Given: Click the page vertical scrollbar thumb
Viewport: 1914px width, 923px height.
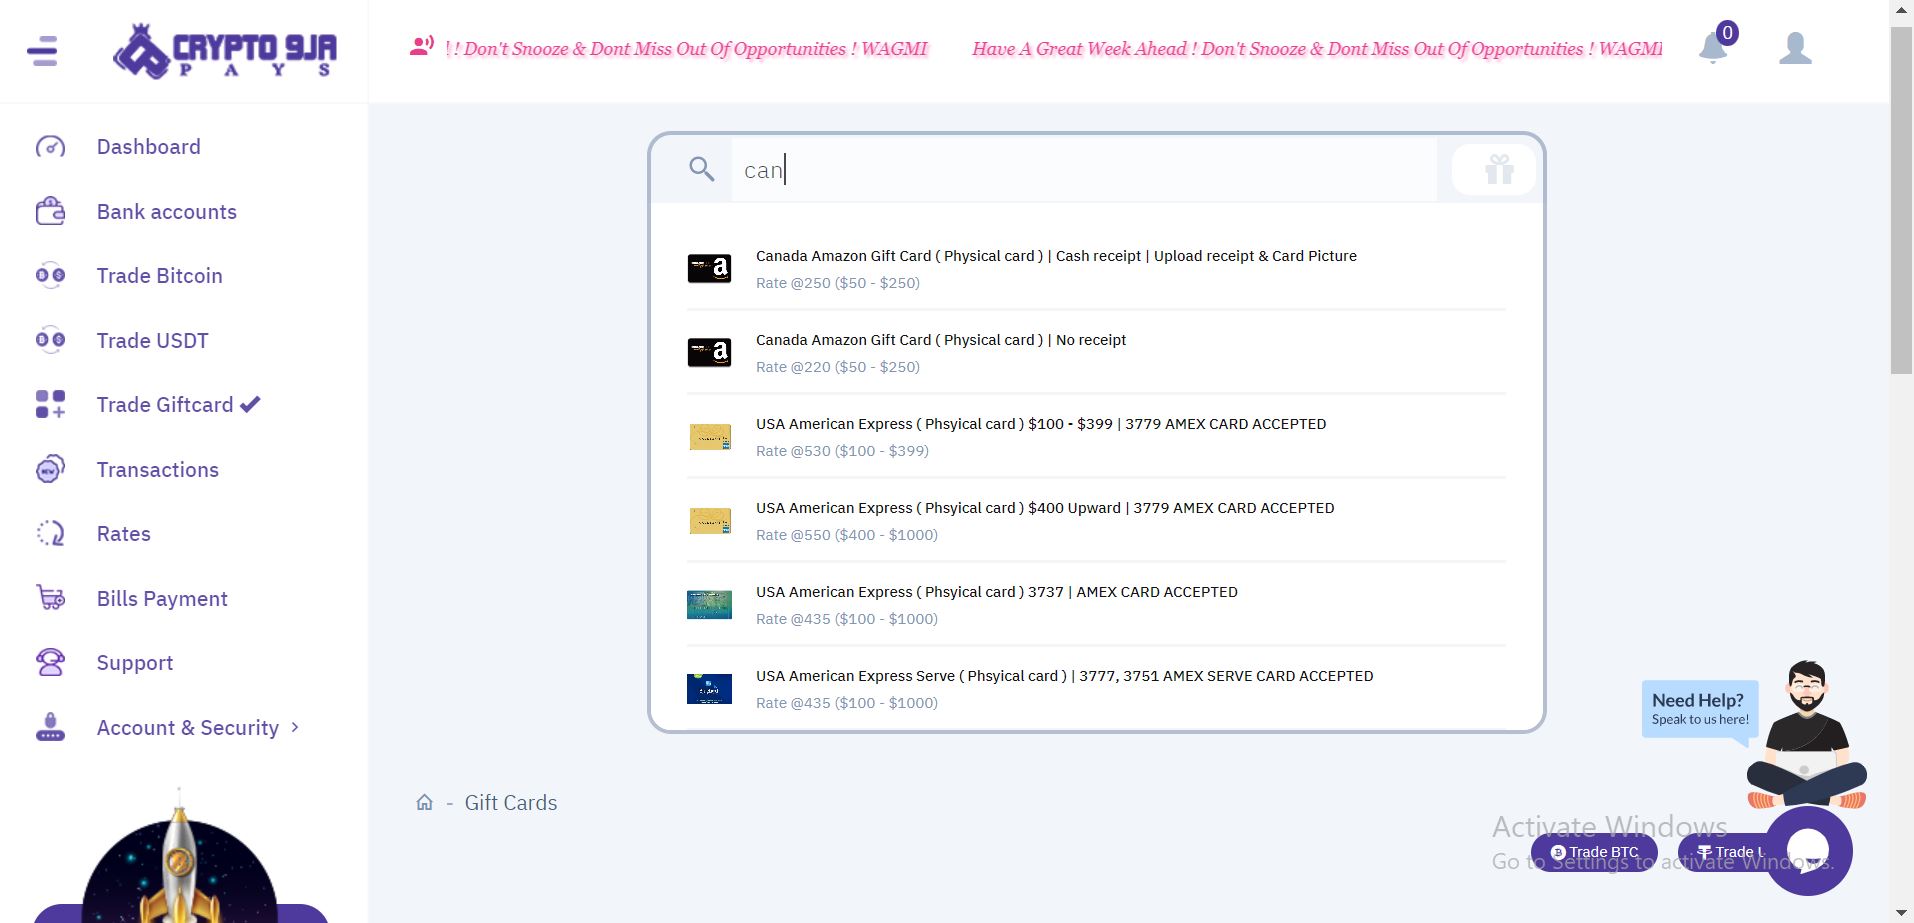Looking at the screenshot, I should point(1901,200).
